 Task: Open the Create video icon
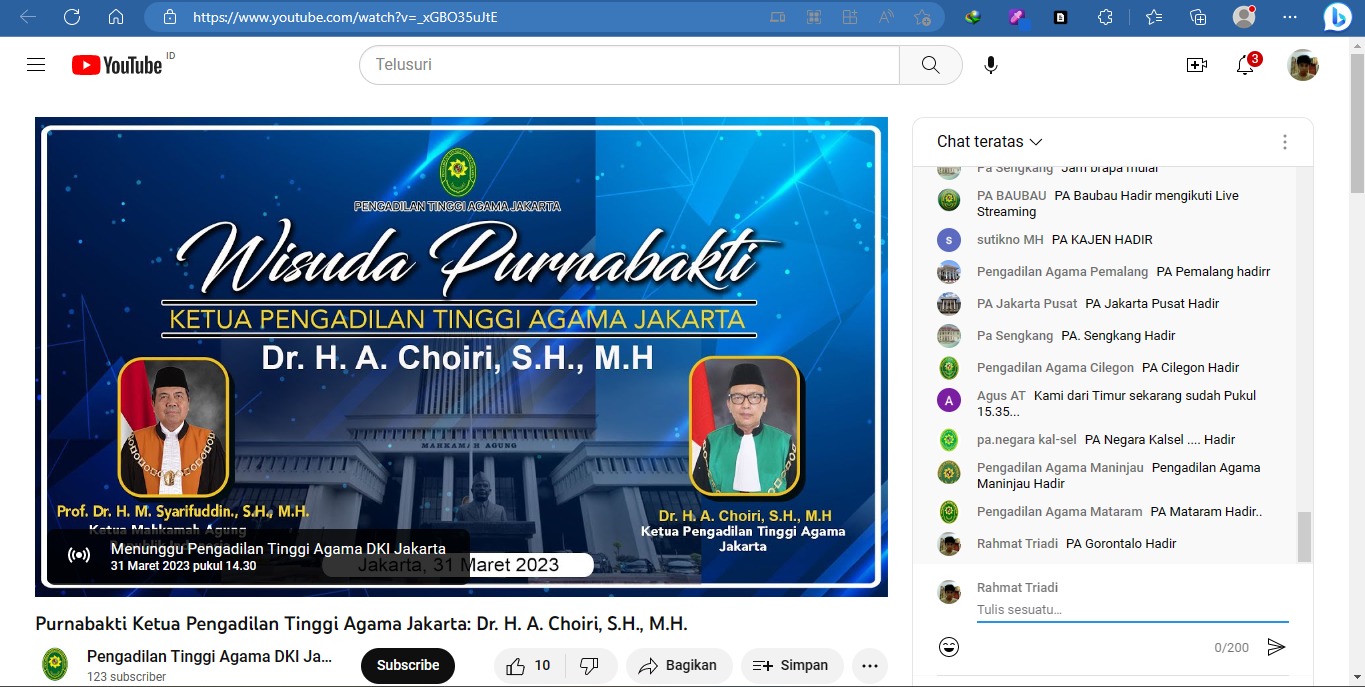click(x=1196, y=65)
